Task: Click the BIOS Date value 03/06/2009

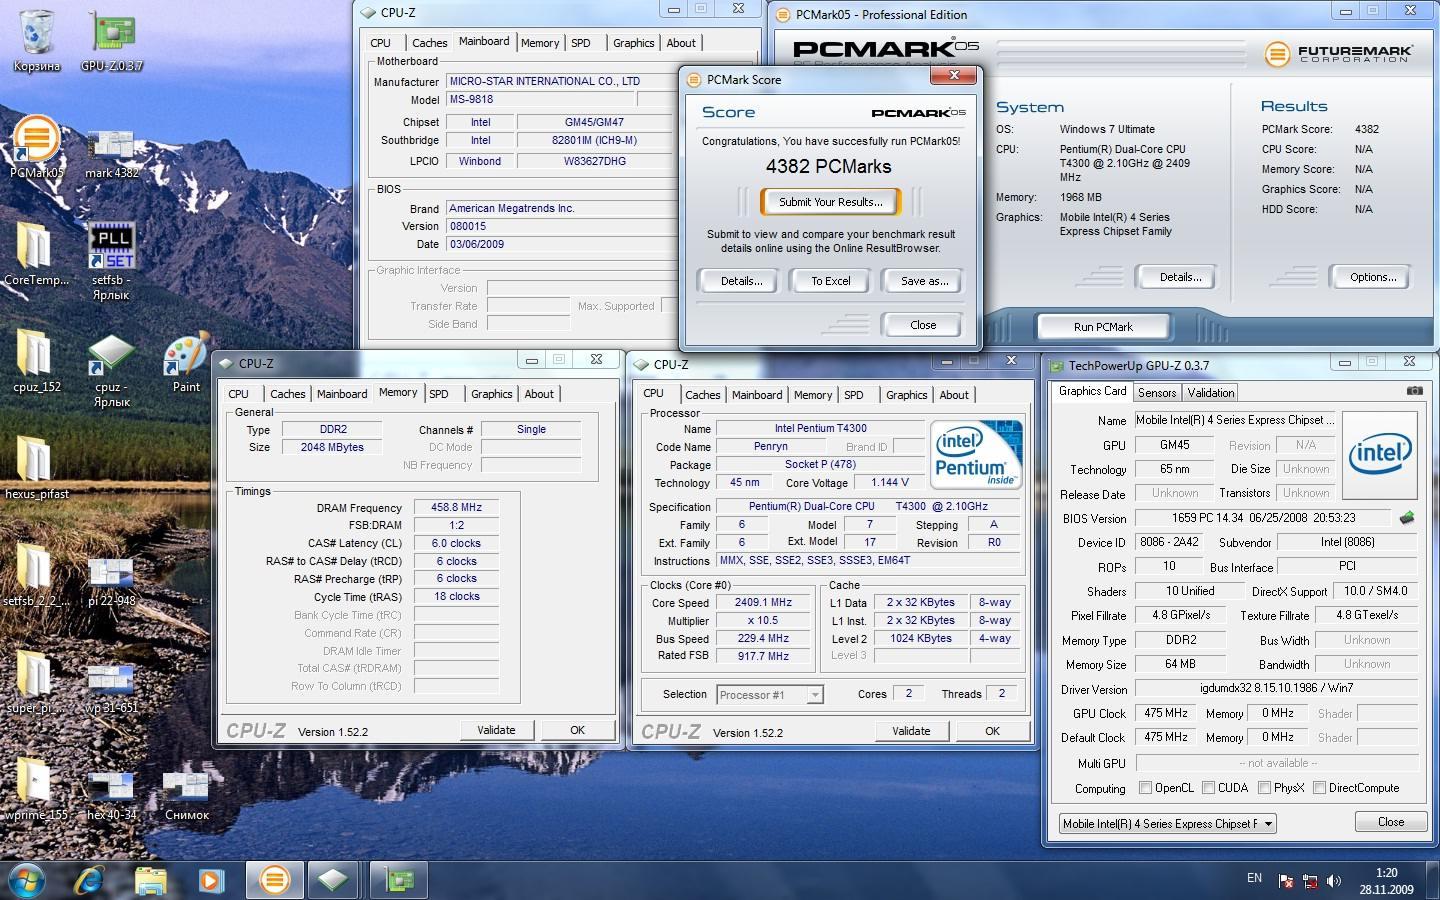Action: [561, 244]
